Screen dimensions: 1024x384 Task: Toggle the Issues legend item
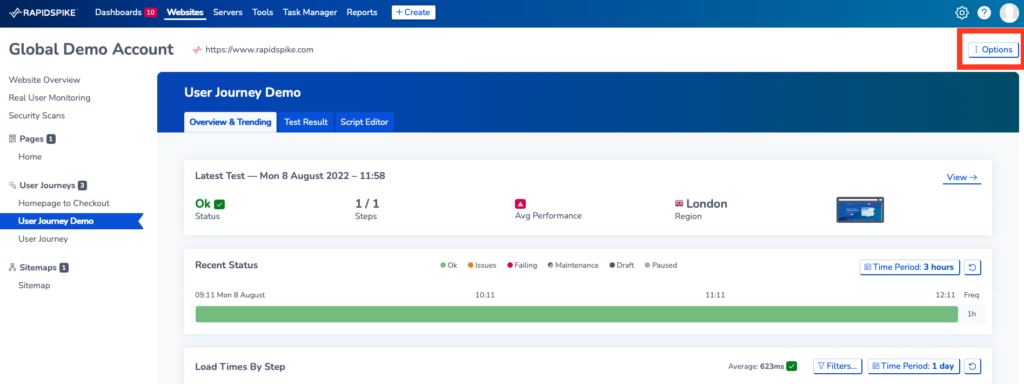pos(482,265)
